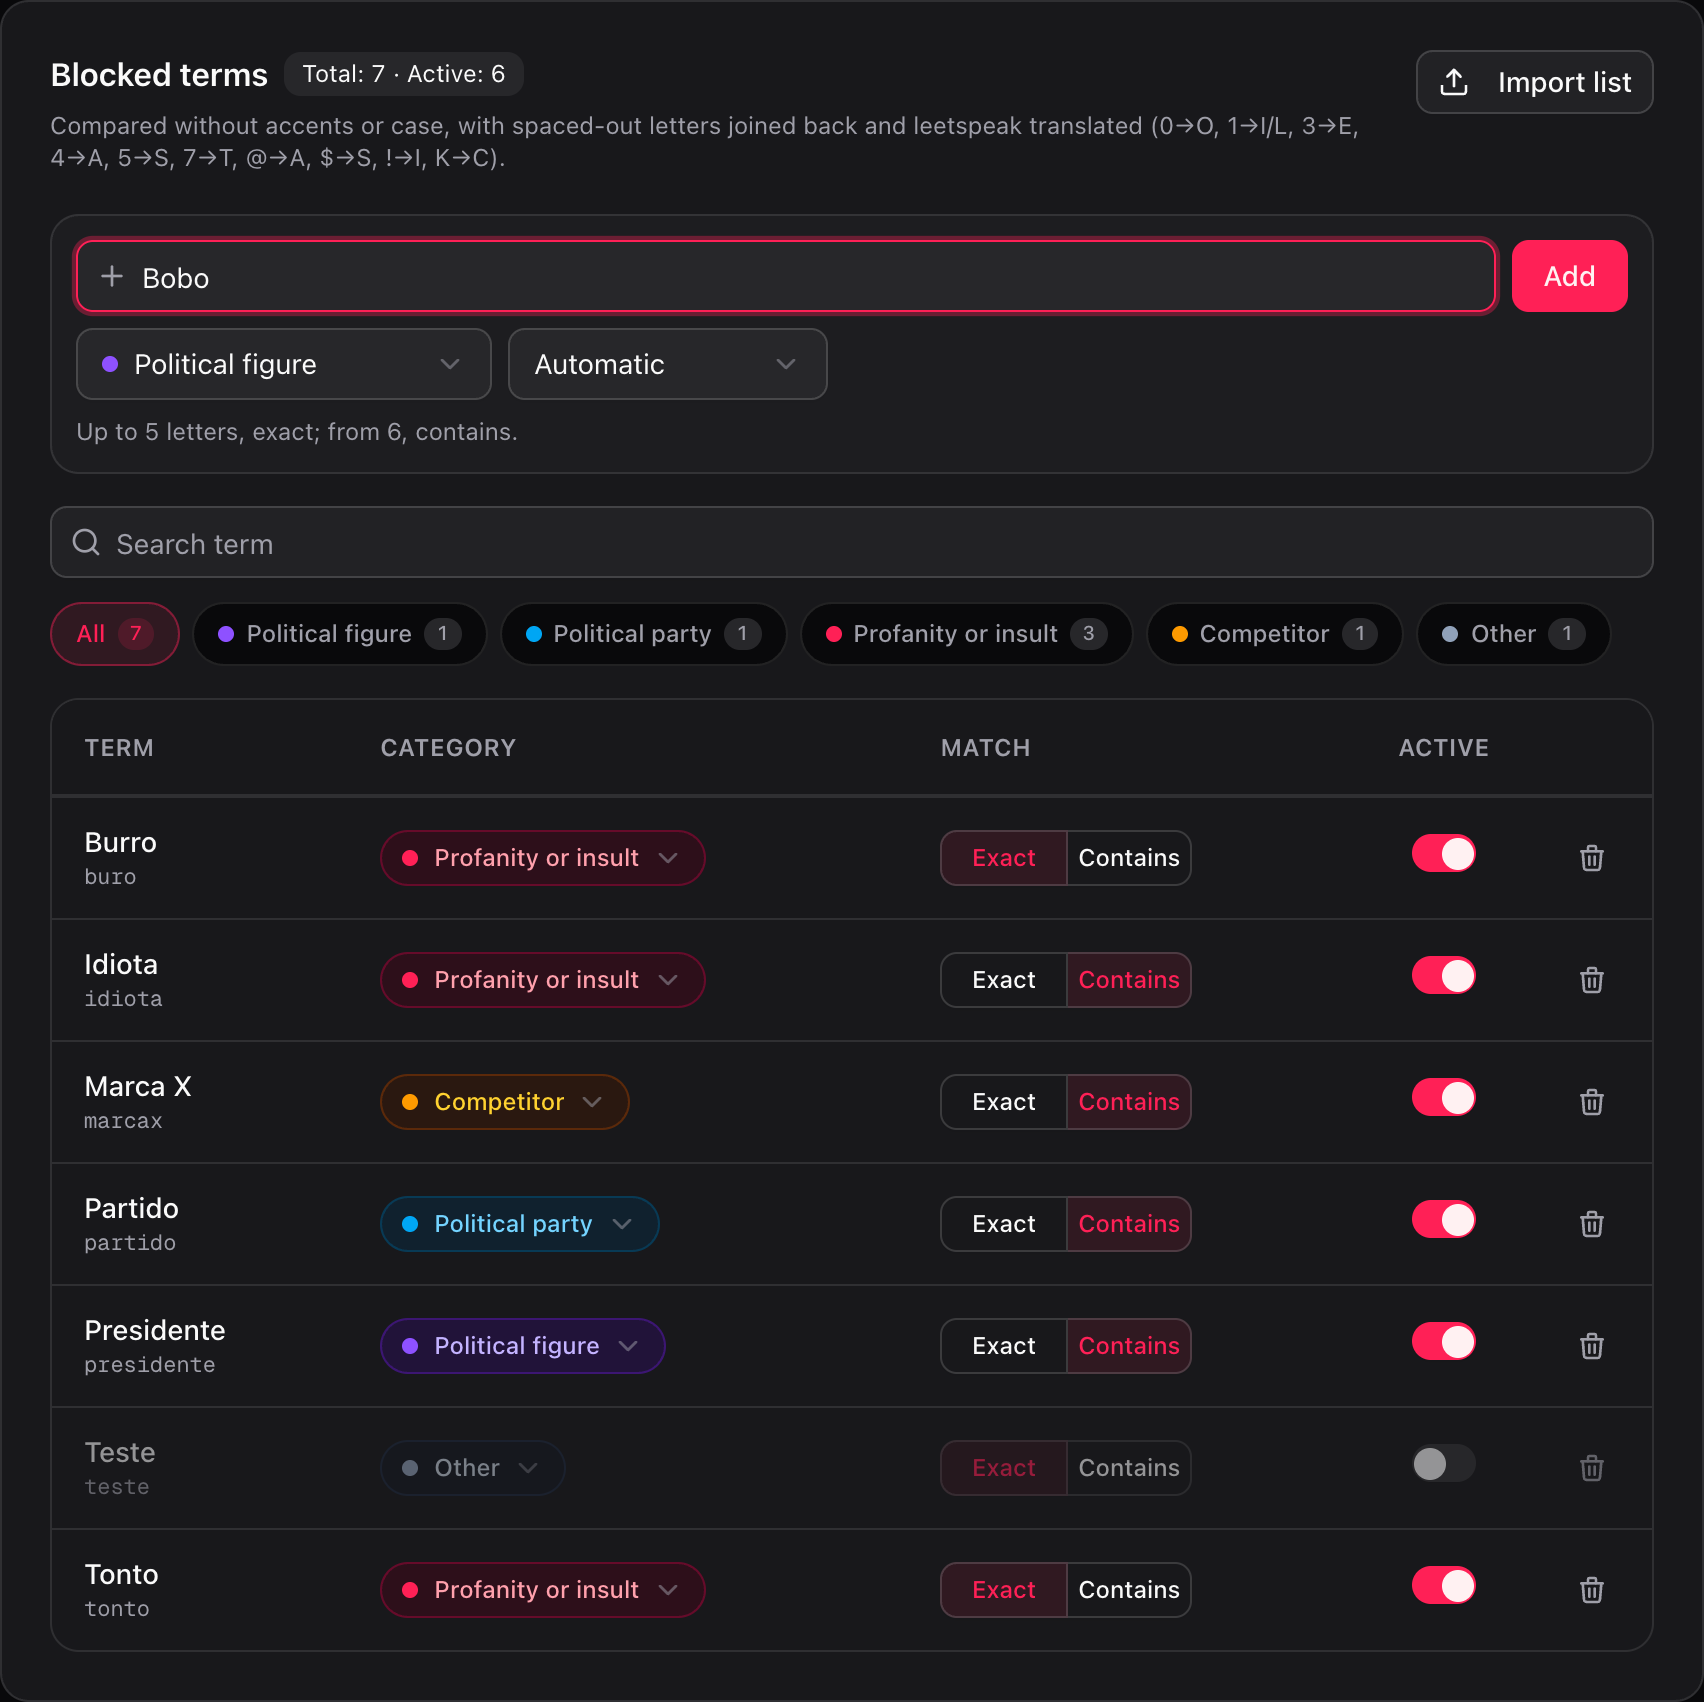1704x1702 pixels.
Task: Filter by Political figure chip
Action: [340, 634]
